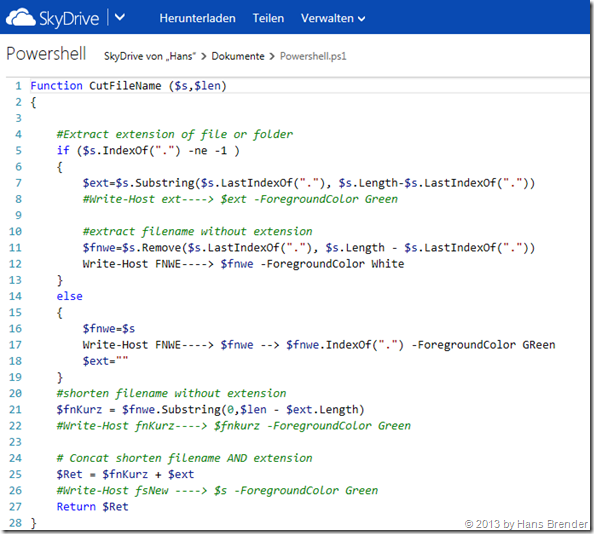Go to 'SkyDrive von Hans' breadcrumb

pyautogui.click(x=150, y=56)
